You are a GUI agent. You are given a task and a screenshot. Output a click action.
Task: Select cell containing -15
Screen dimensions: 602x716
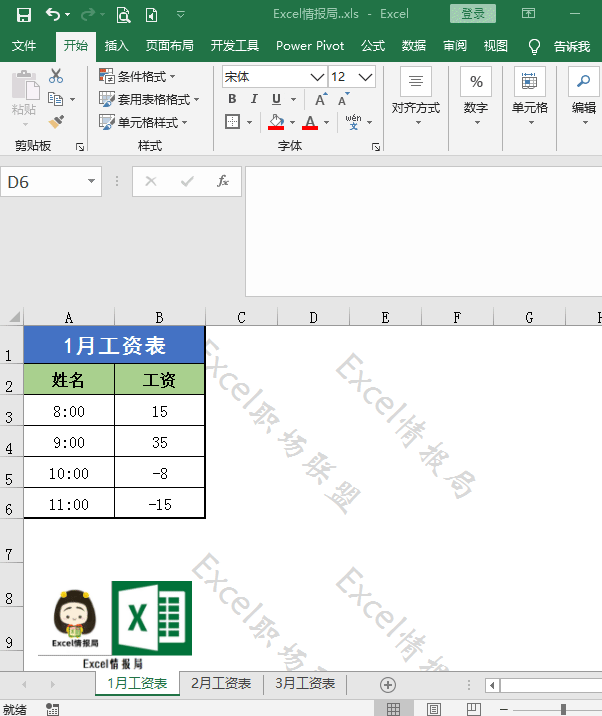(159, 503)
